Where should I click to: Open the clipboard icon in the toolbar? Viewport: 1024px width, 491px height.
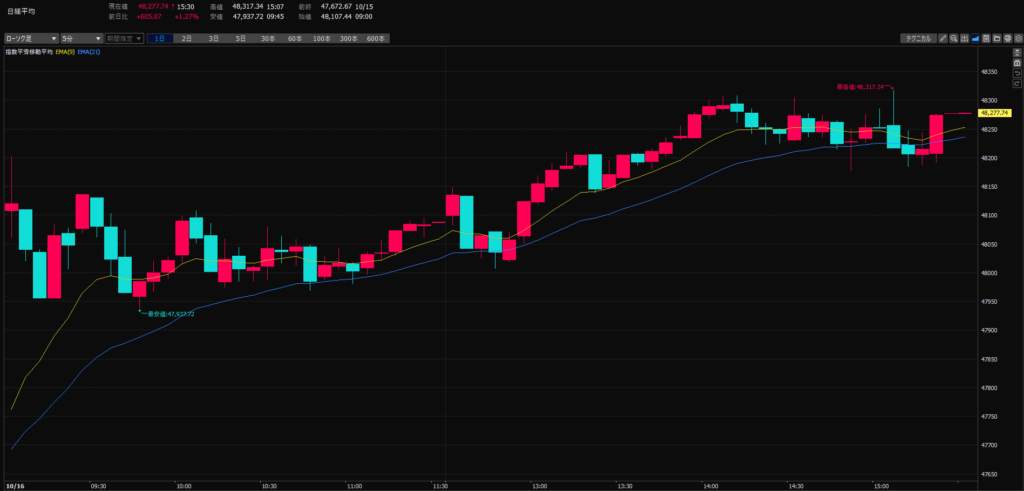coord(986,38)
